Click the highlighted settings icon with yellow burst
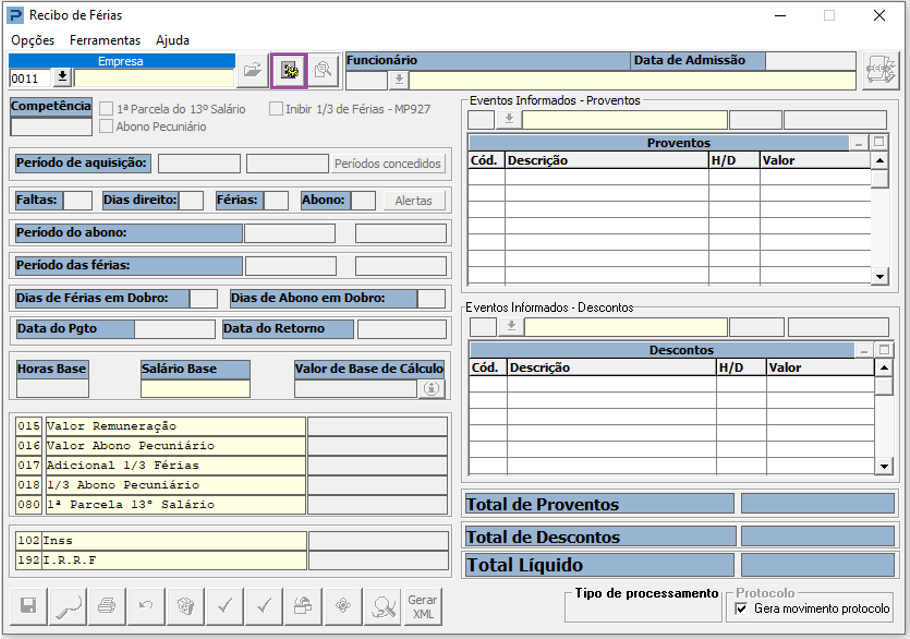 tap(289, 71)
